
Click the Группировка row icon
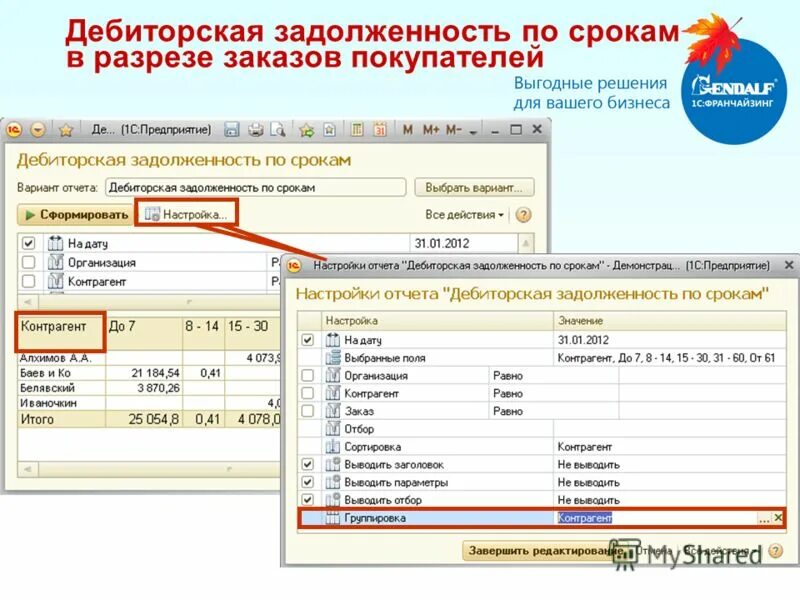[333, 518]
